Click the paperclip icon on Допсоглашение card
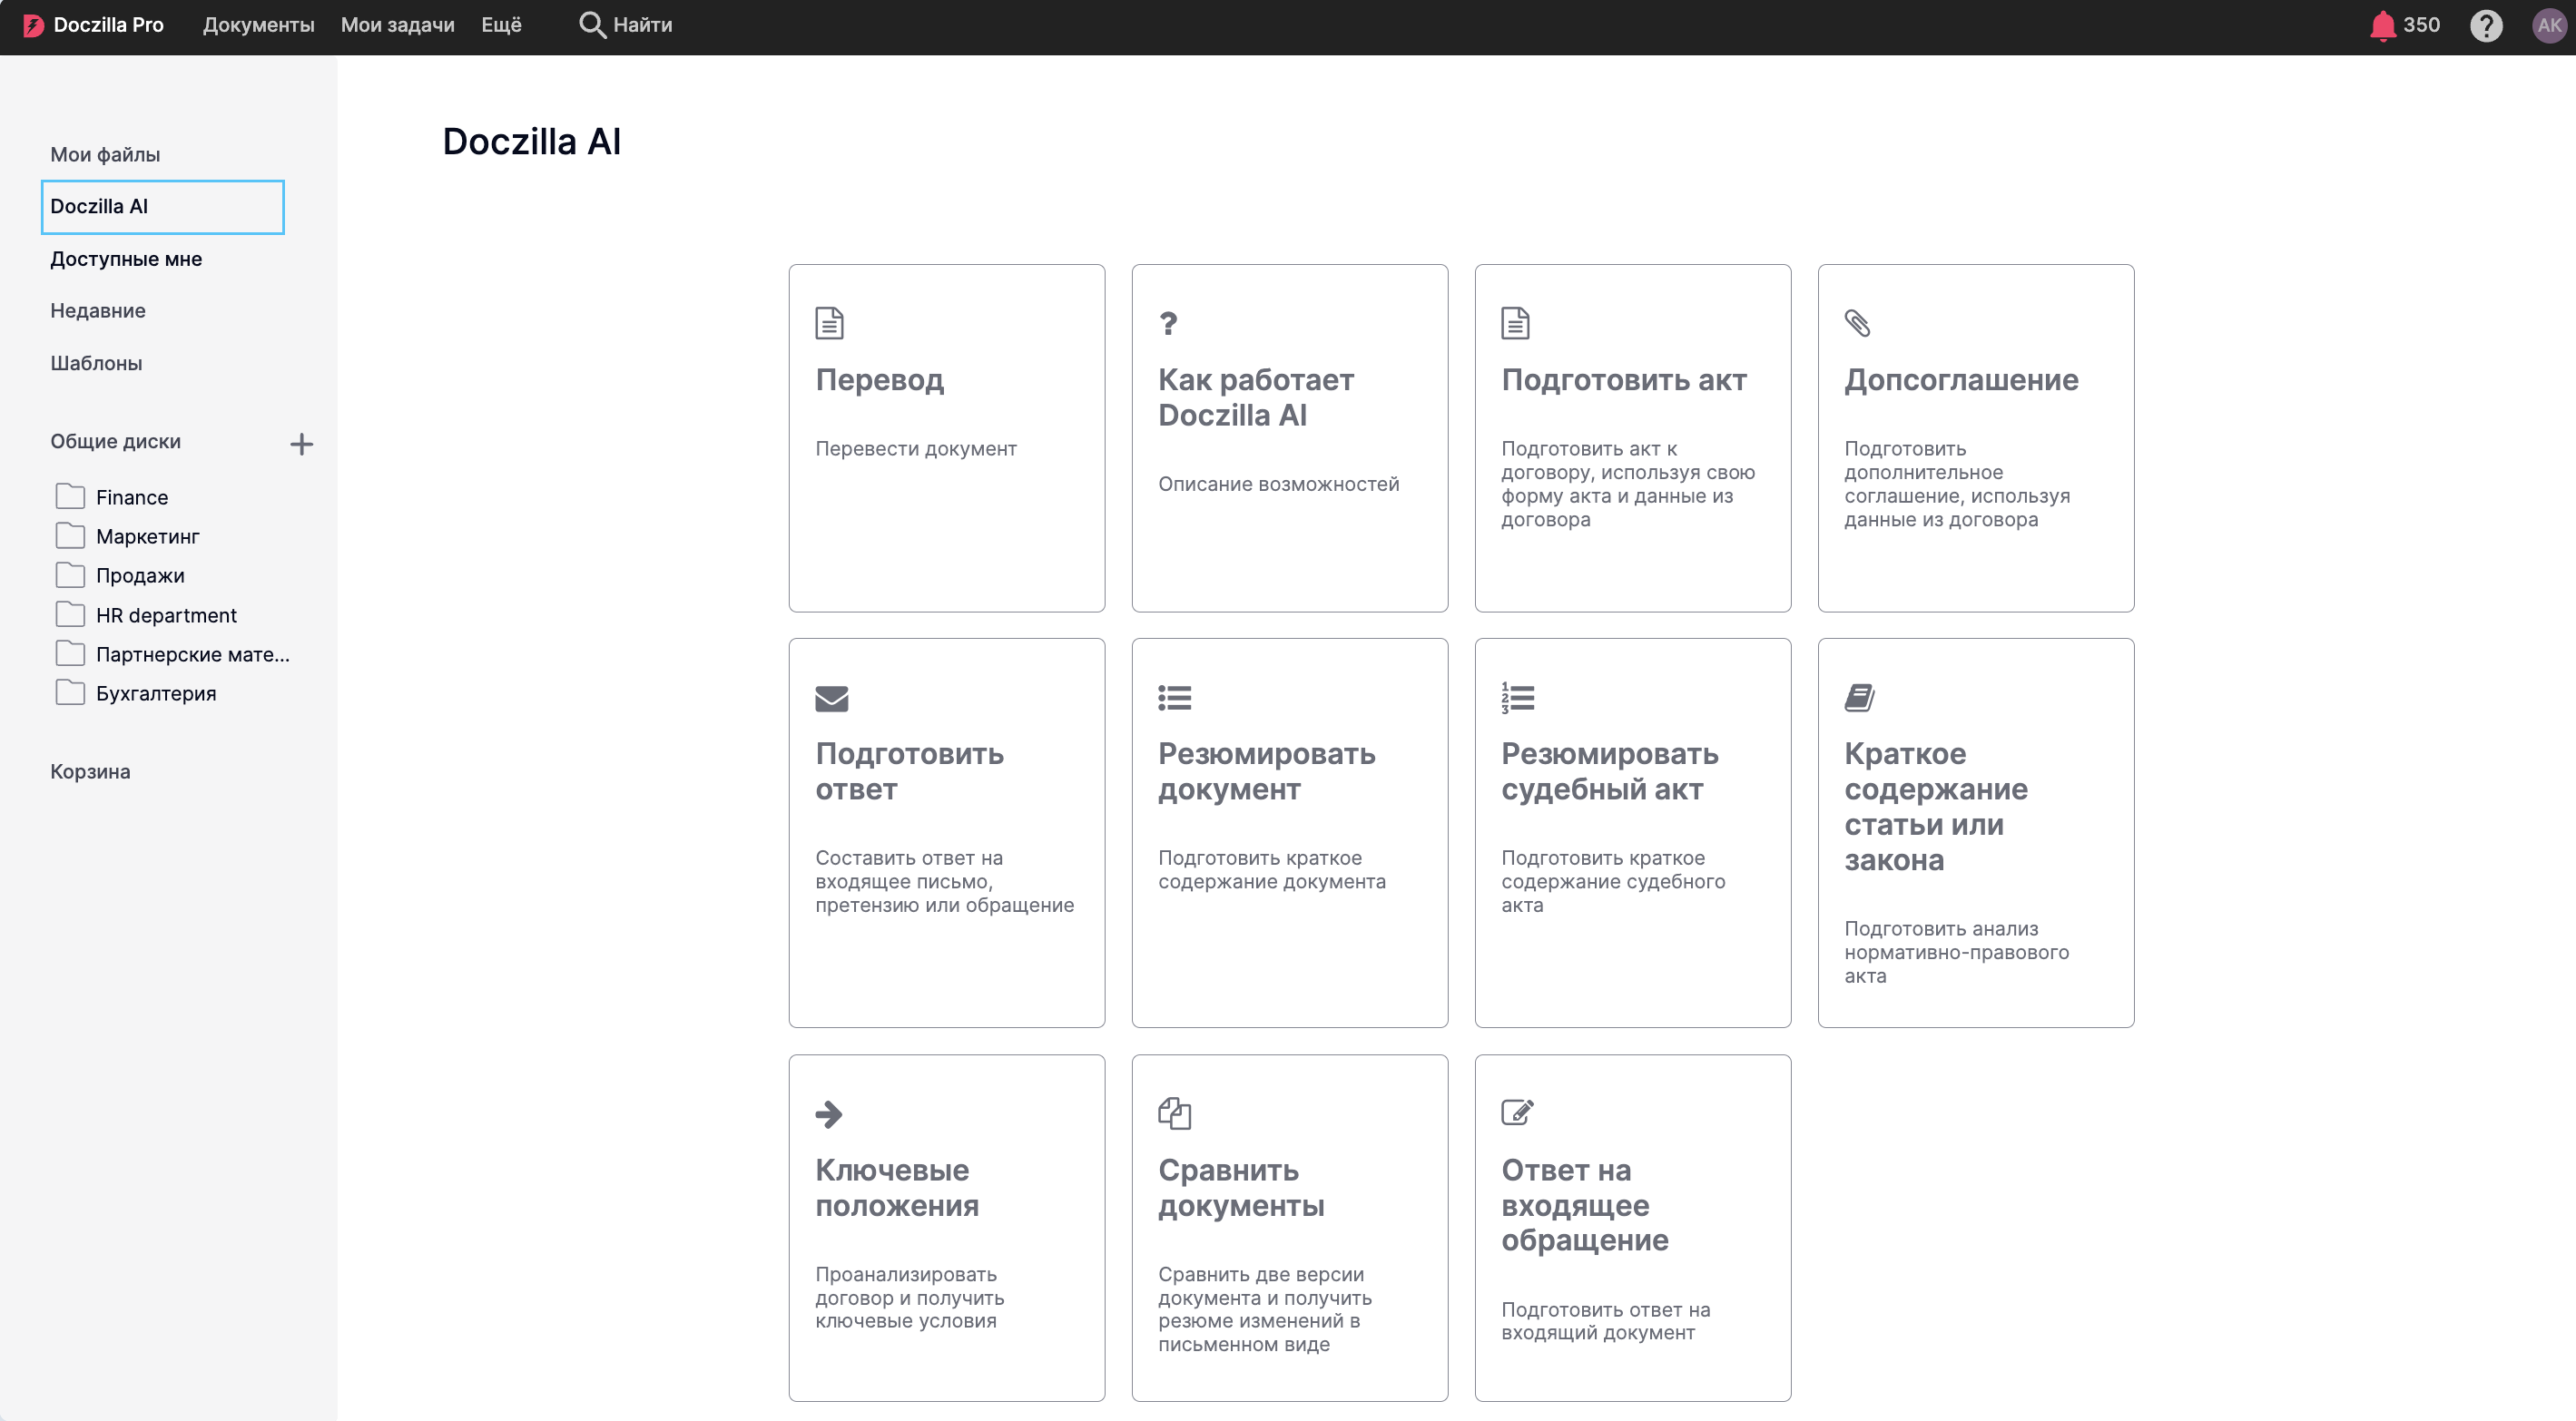 (1857, 323)
